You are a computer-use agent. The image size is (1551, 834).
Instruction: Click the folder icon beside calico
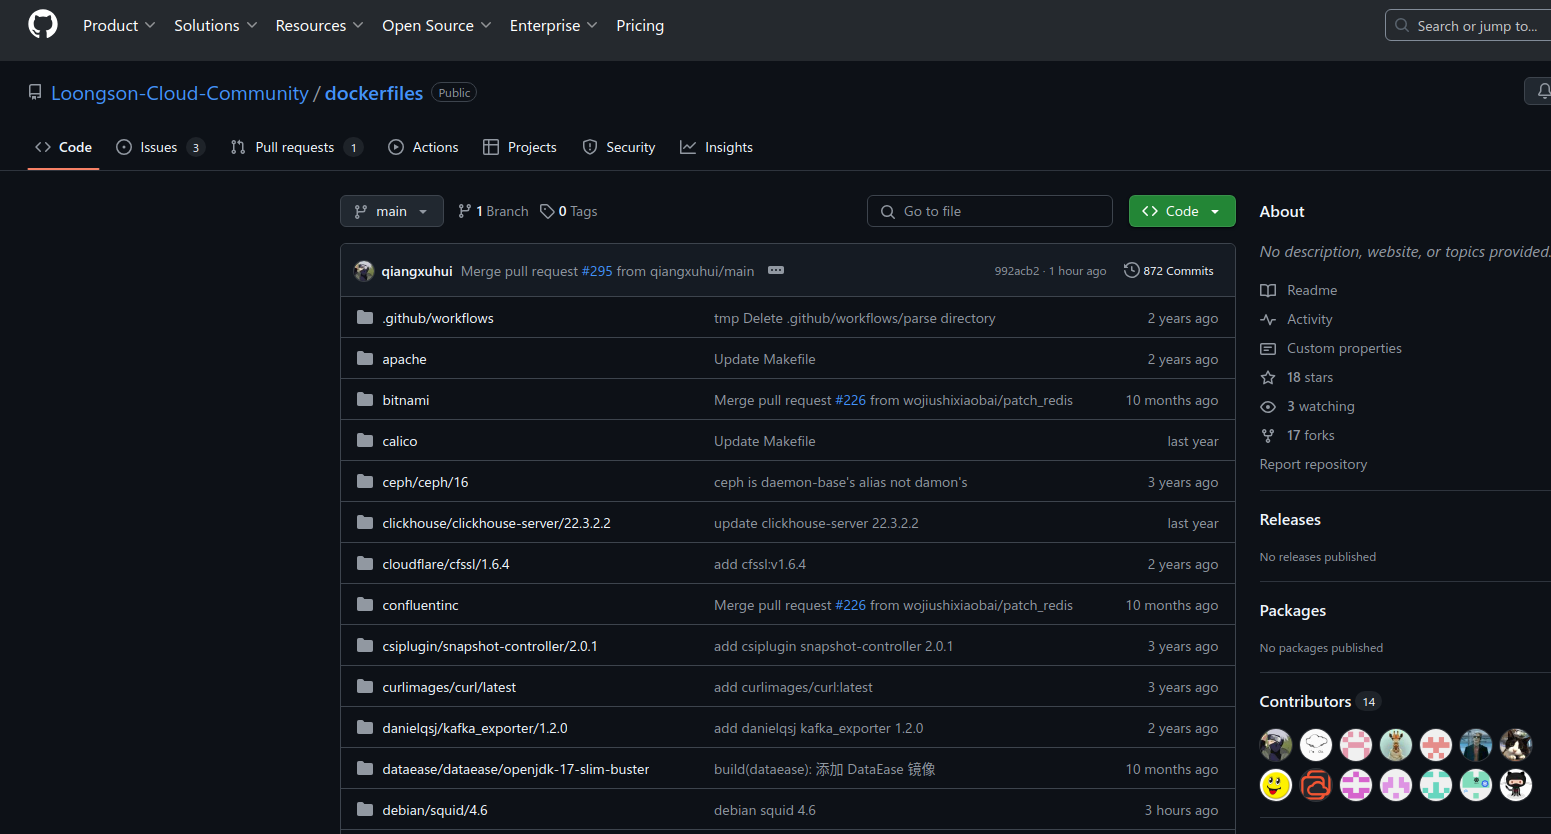[x=365, y=441]
